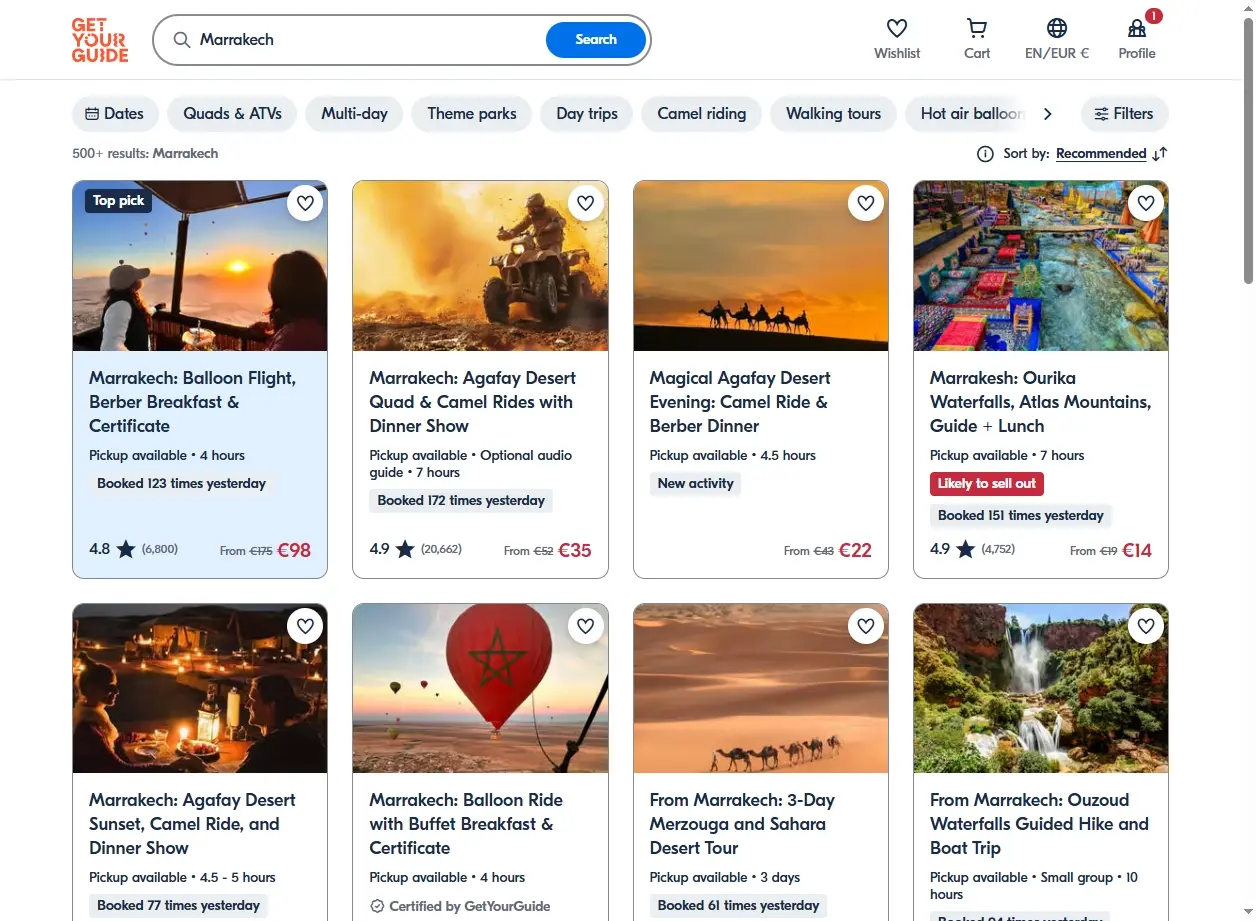Open the EN/EUR language globe icon
The image size is (1256, 921).
click(x=1057, y=28)
